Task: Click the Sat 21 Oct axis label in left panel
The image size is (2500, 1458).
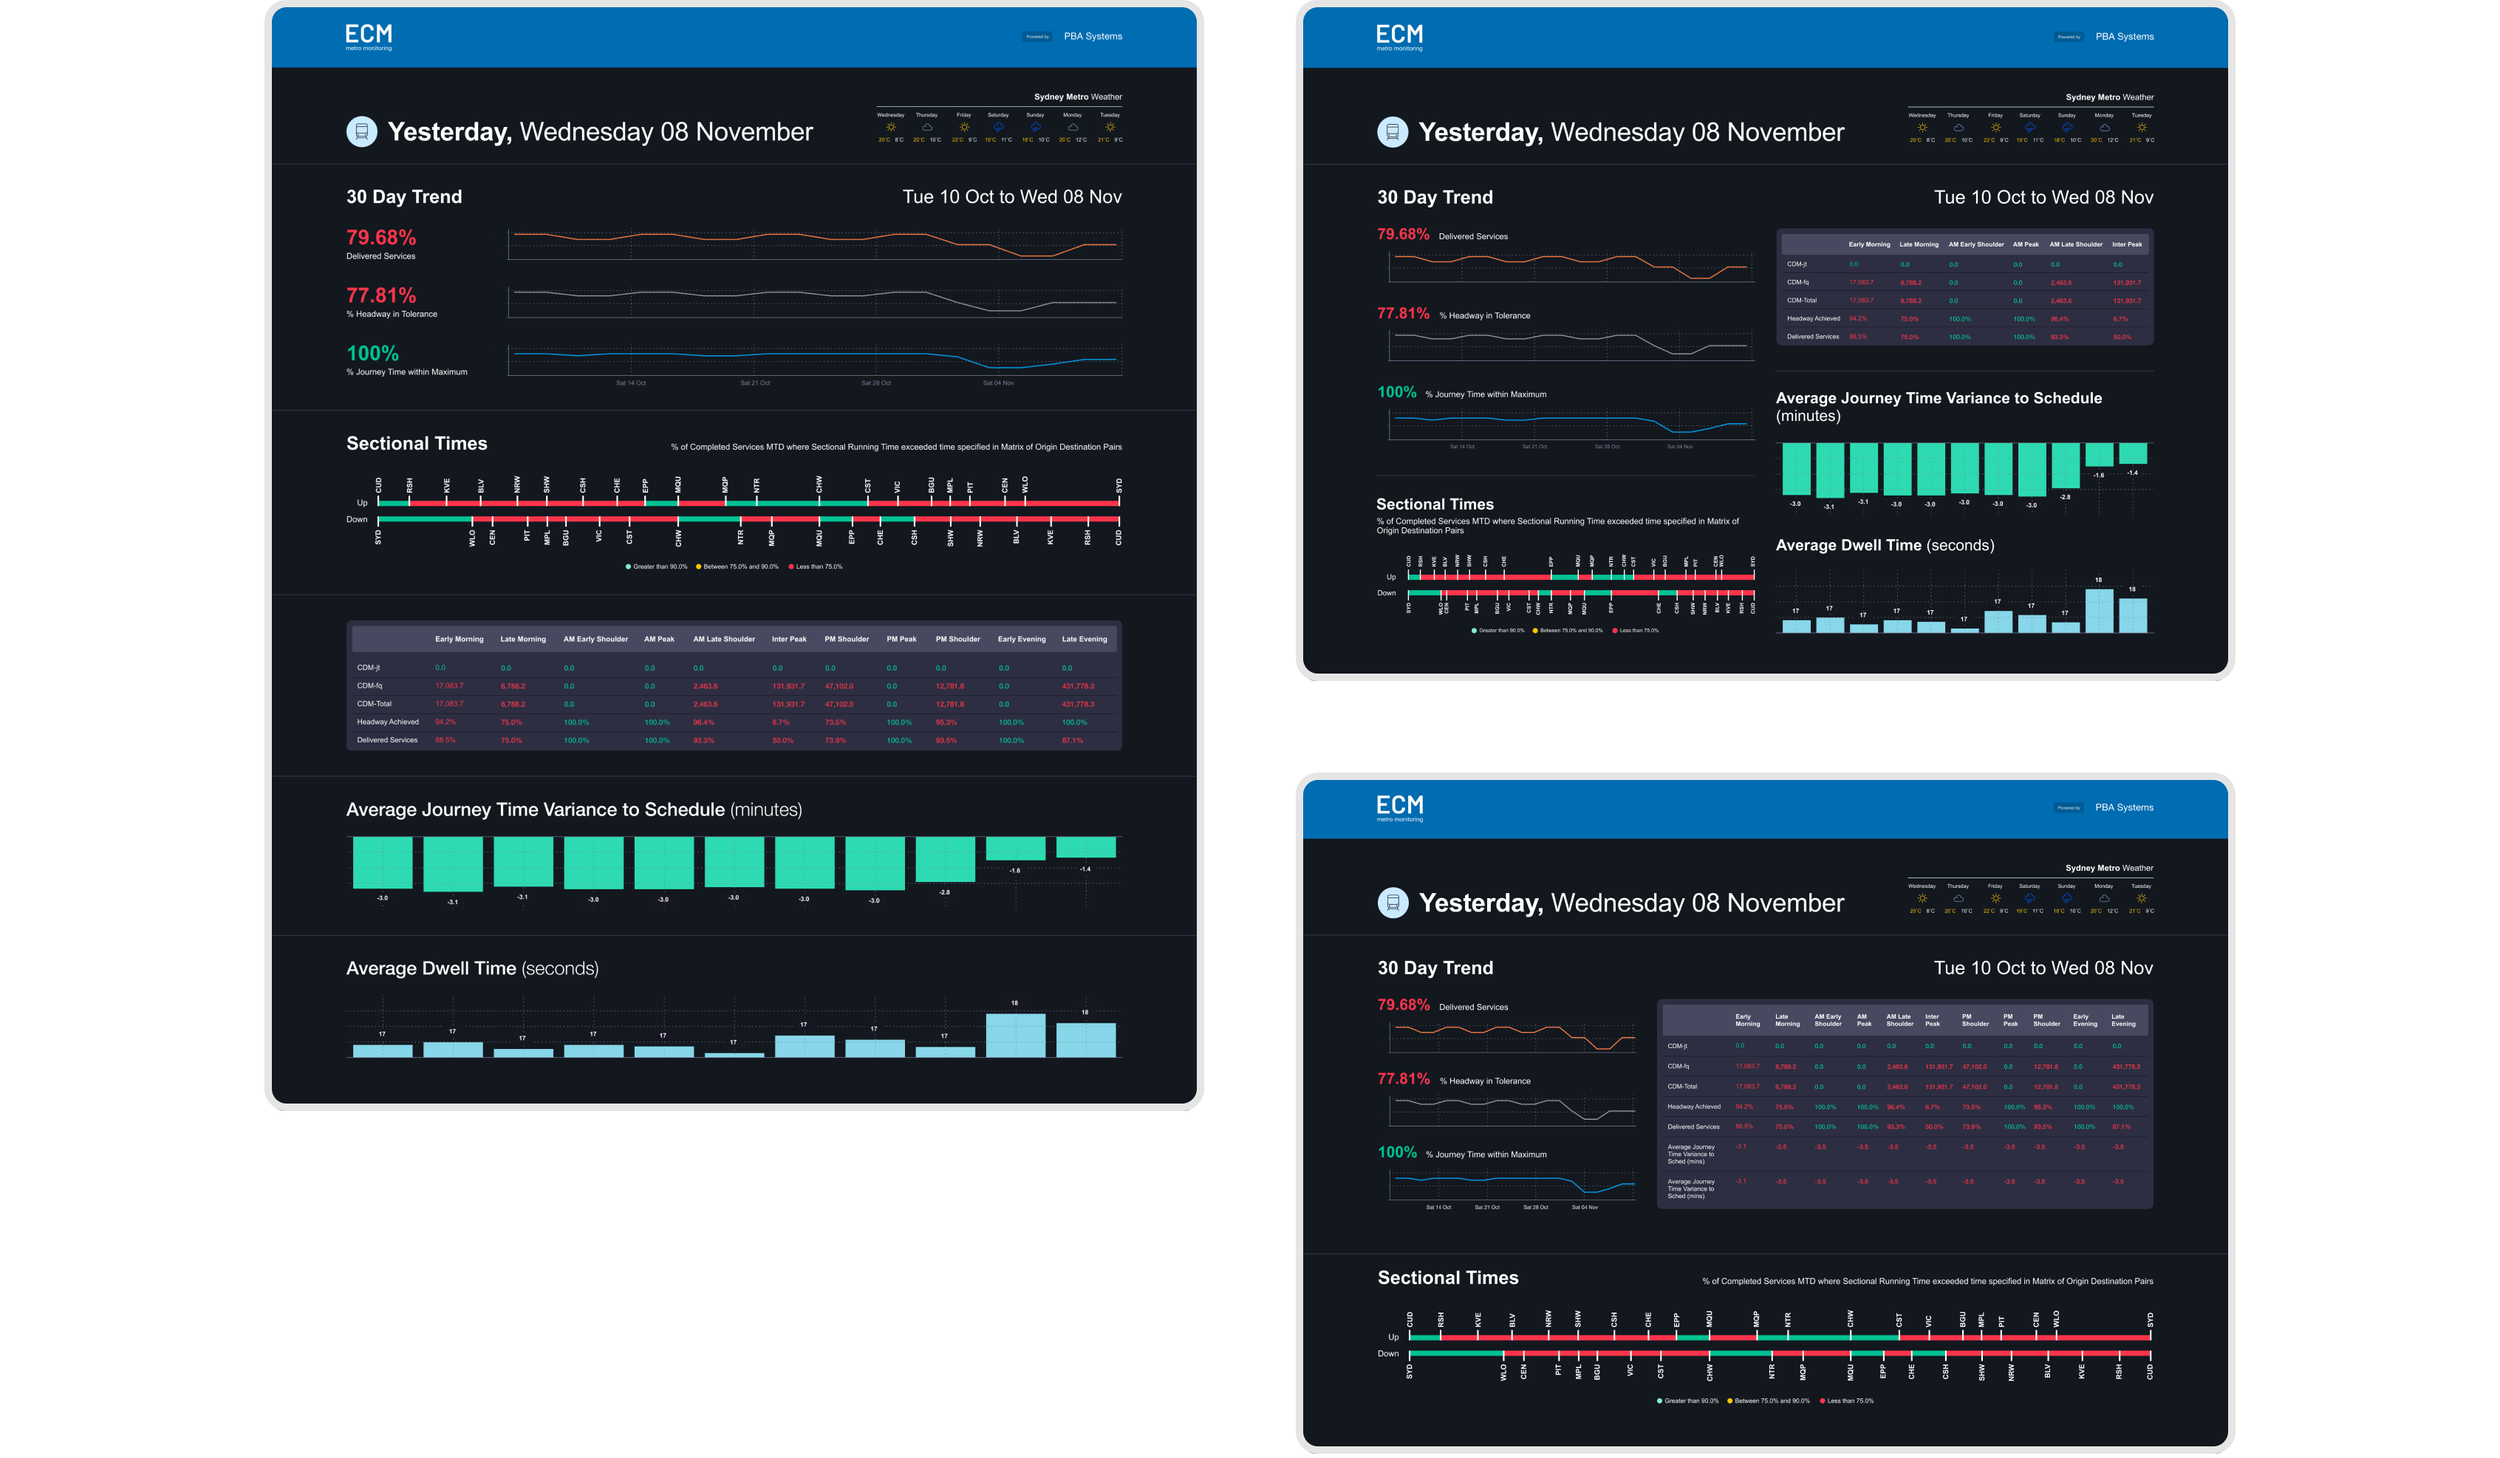Action: [x=754, y=382]
